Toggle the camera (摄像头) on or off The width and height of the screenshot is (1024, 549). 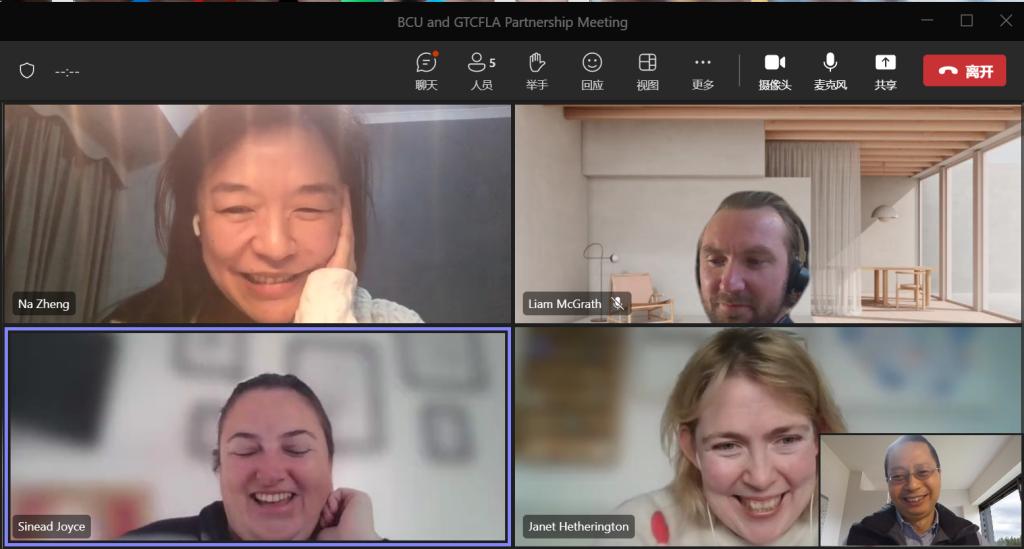pos(775,71)
